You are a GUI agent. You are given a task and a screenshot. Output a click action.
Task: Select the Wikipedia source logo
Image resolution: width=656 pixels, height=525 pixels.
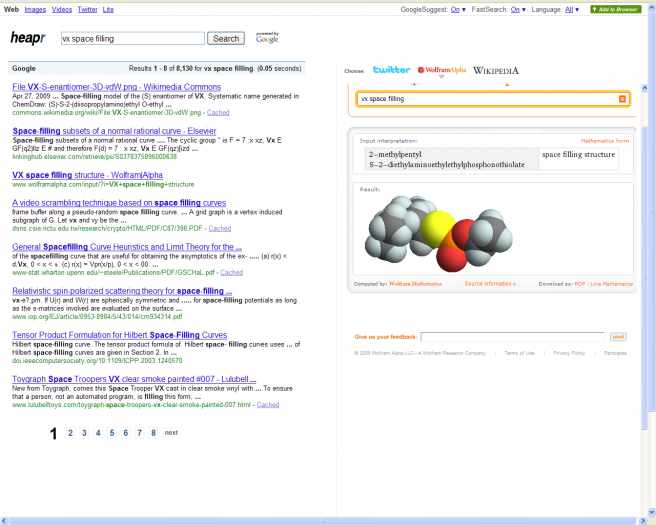click(x=496, y=71)
